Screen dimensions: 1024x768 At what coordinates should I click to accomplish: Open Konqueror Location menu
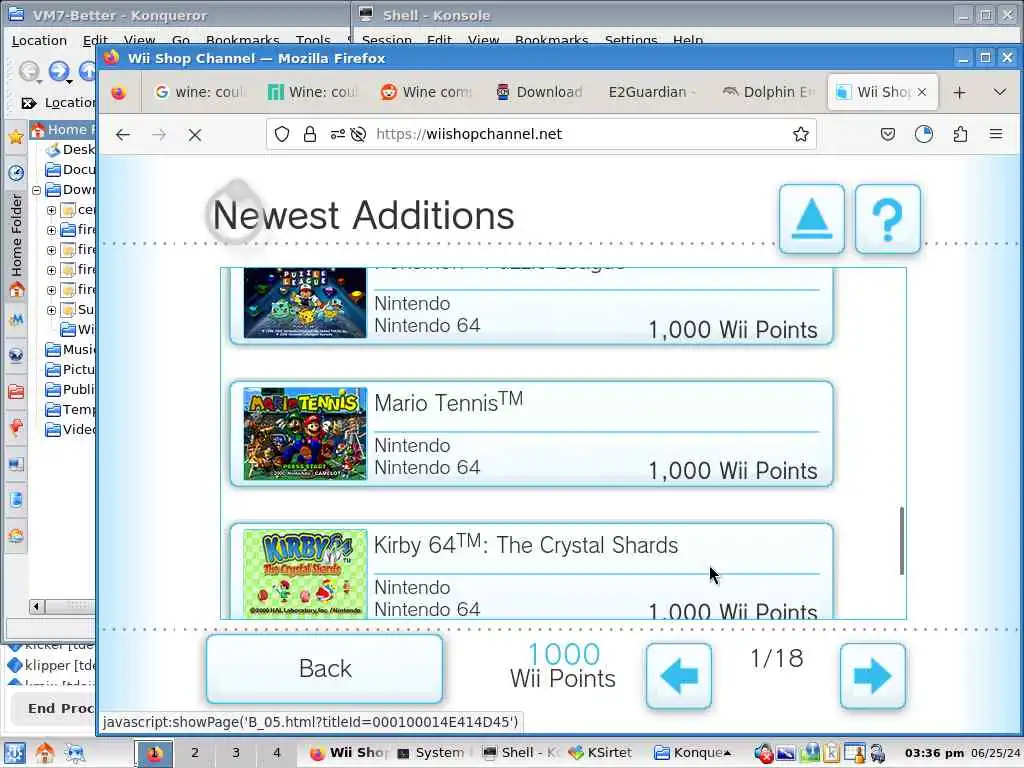[39, 40]
